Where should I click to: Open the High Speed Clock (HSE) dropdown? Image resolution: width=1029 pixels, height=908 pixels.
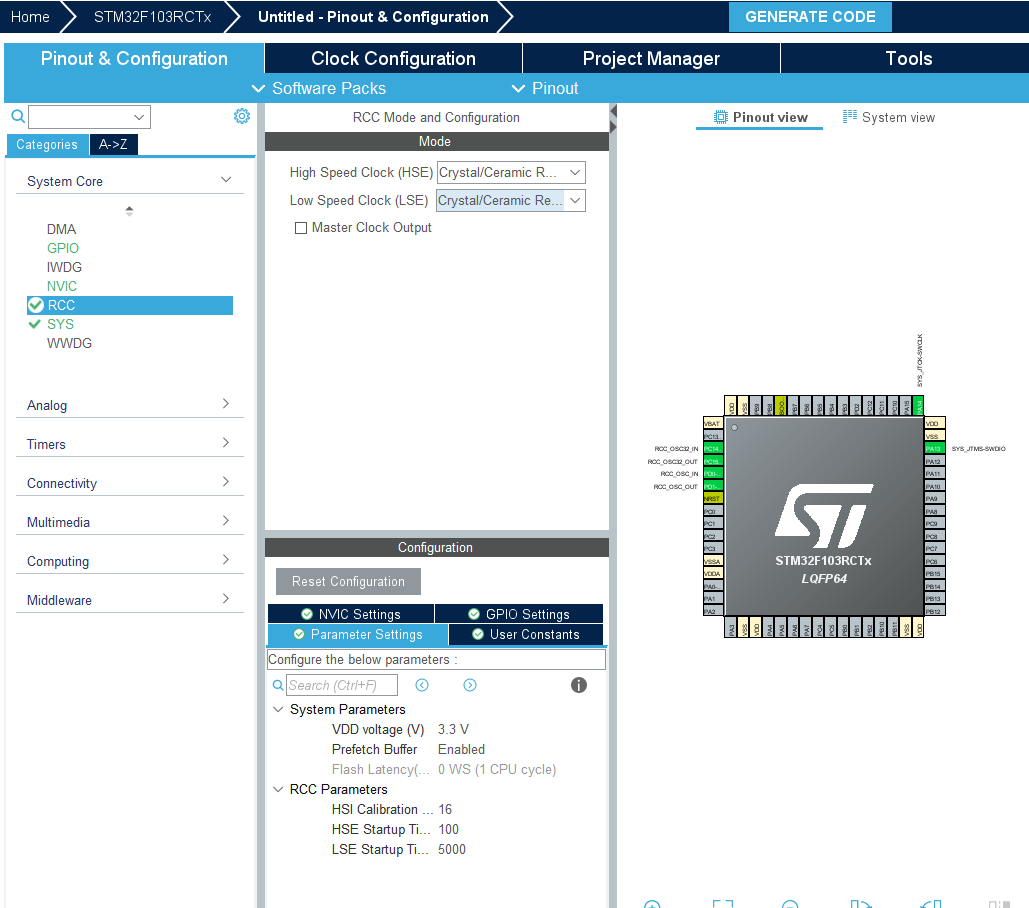(x=511, y=173)
